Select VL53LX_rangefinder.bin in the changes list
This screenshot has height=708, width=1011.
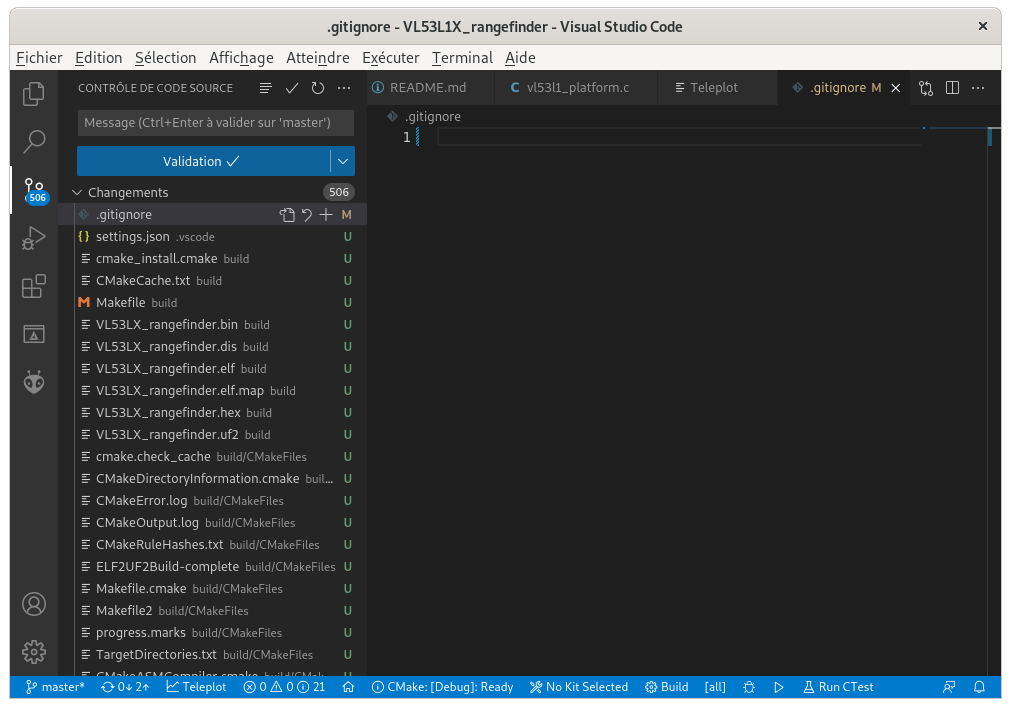click(213, 324)
